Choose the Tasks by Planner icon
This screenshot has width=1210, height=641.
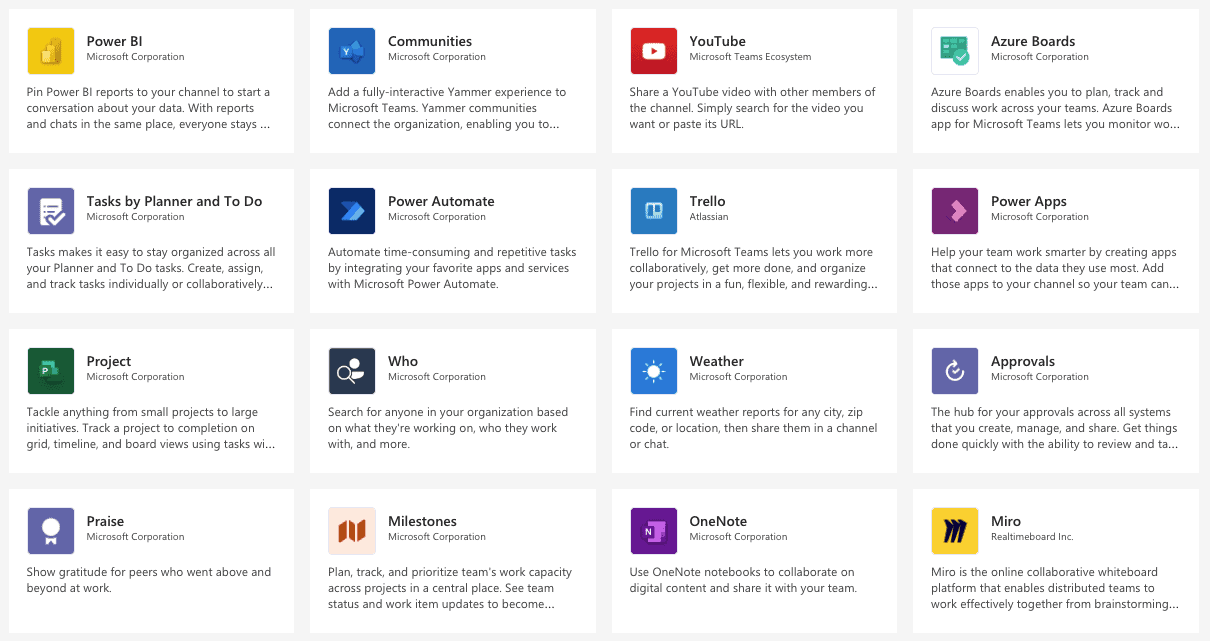click(x=51, y=211)
